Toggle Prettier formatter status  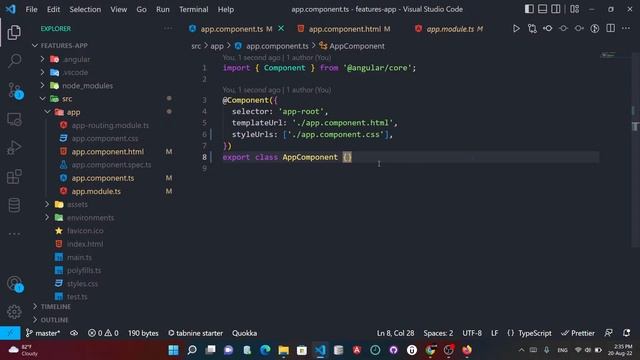coord(578,333)
